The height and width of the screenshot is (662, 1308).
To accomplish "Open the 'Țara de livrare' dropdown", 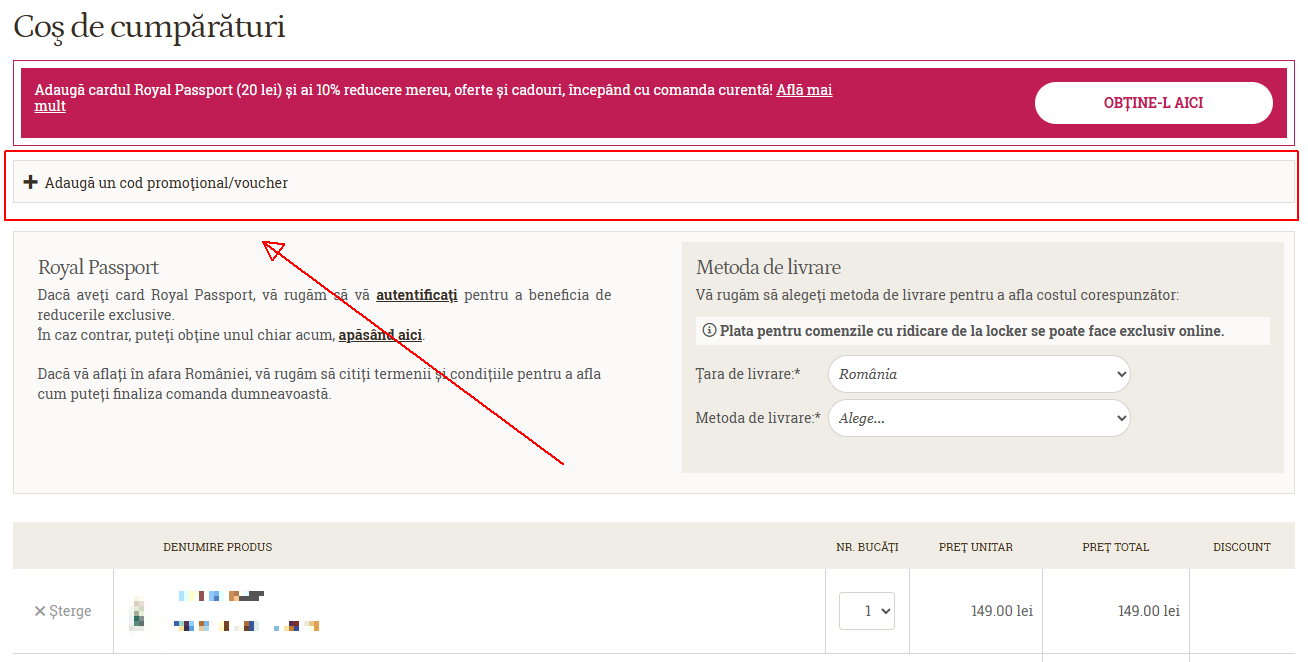I will point(979,374).
